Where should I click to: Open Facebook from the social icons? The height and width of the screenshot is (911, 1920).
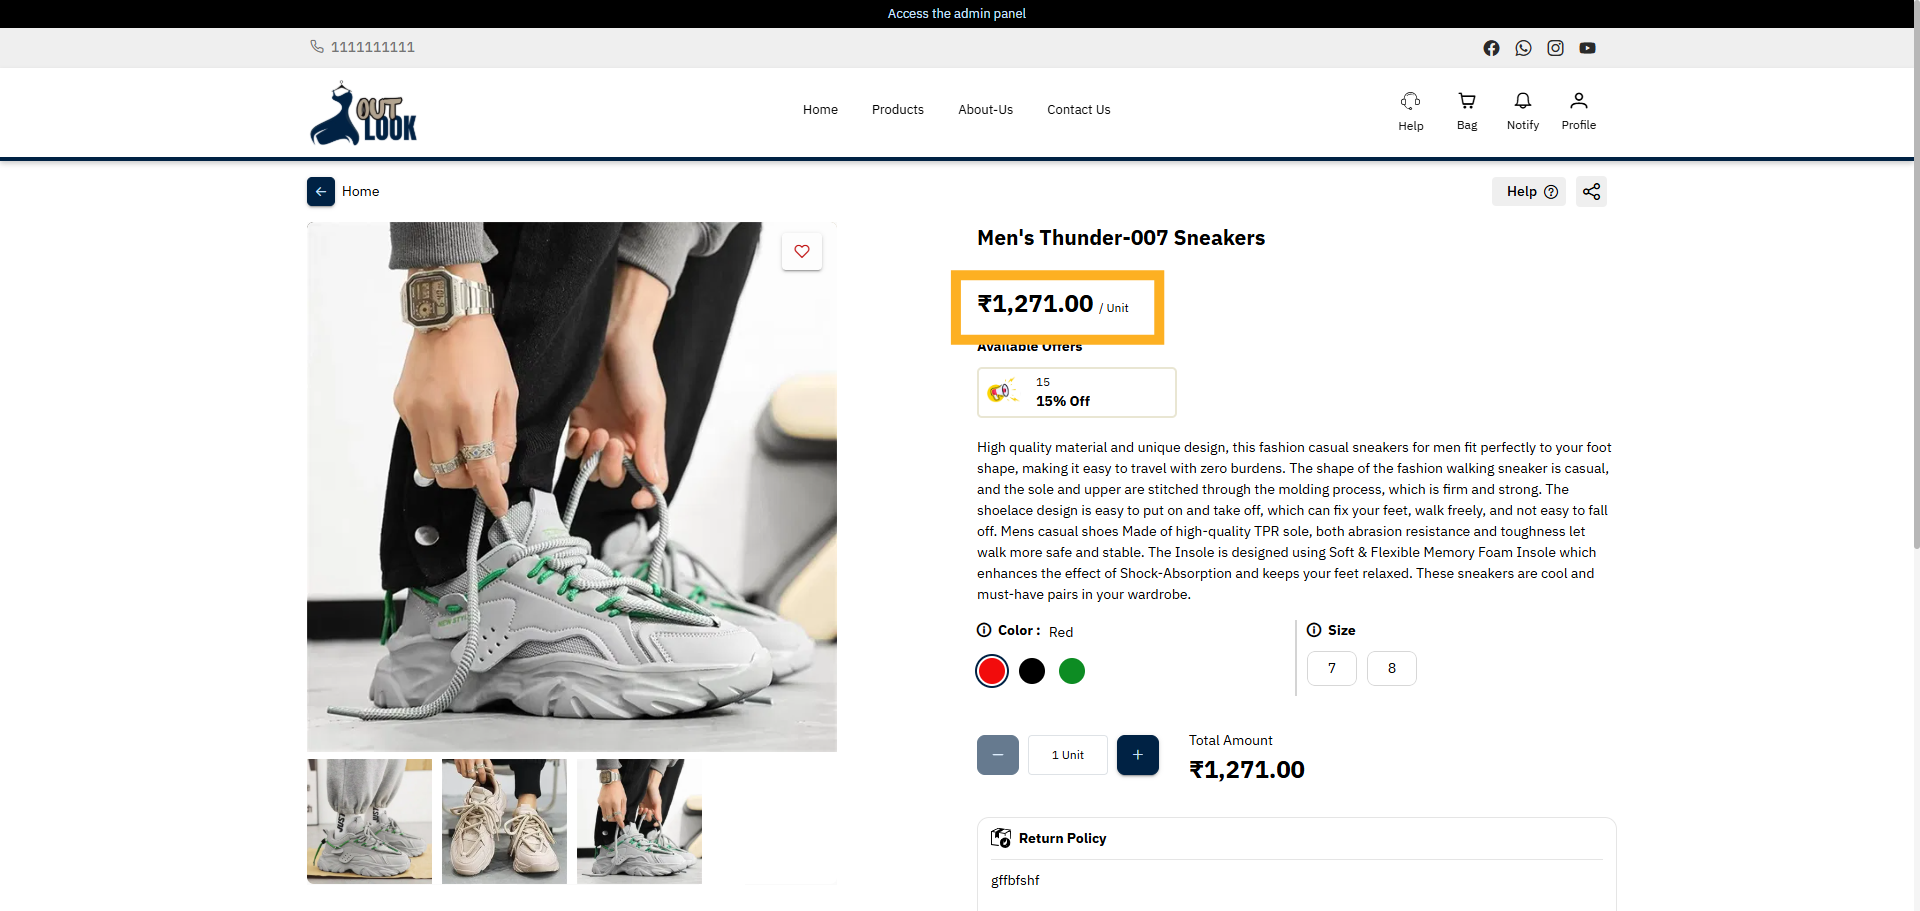1491,47
